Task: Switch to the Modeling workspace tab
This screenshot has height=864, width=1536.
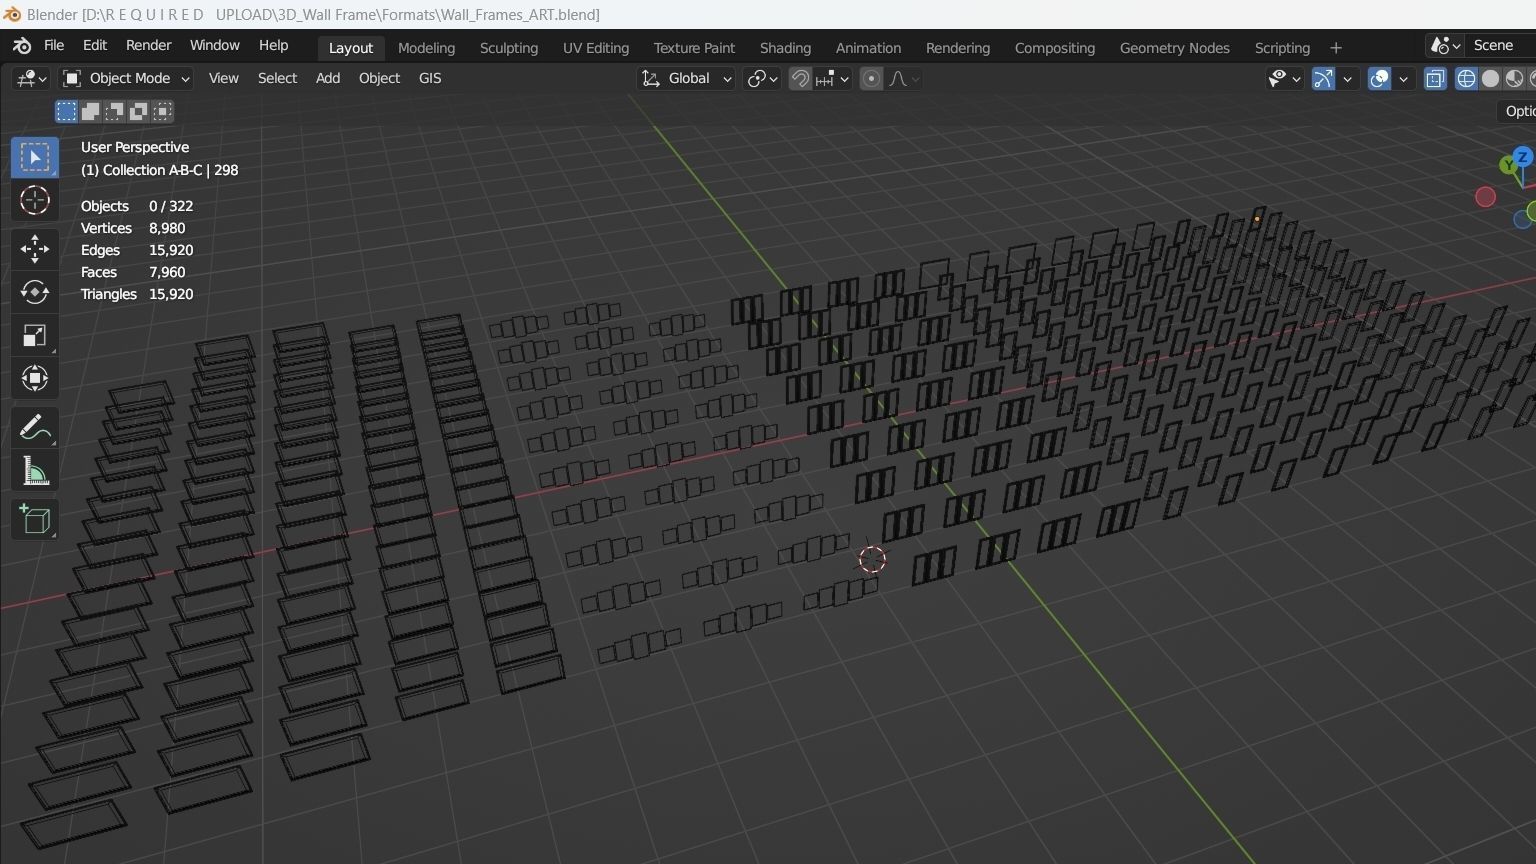Action: (426, 48)
